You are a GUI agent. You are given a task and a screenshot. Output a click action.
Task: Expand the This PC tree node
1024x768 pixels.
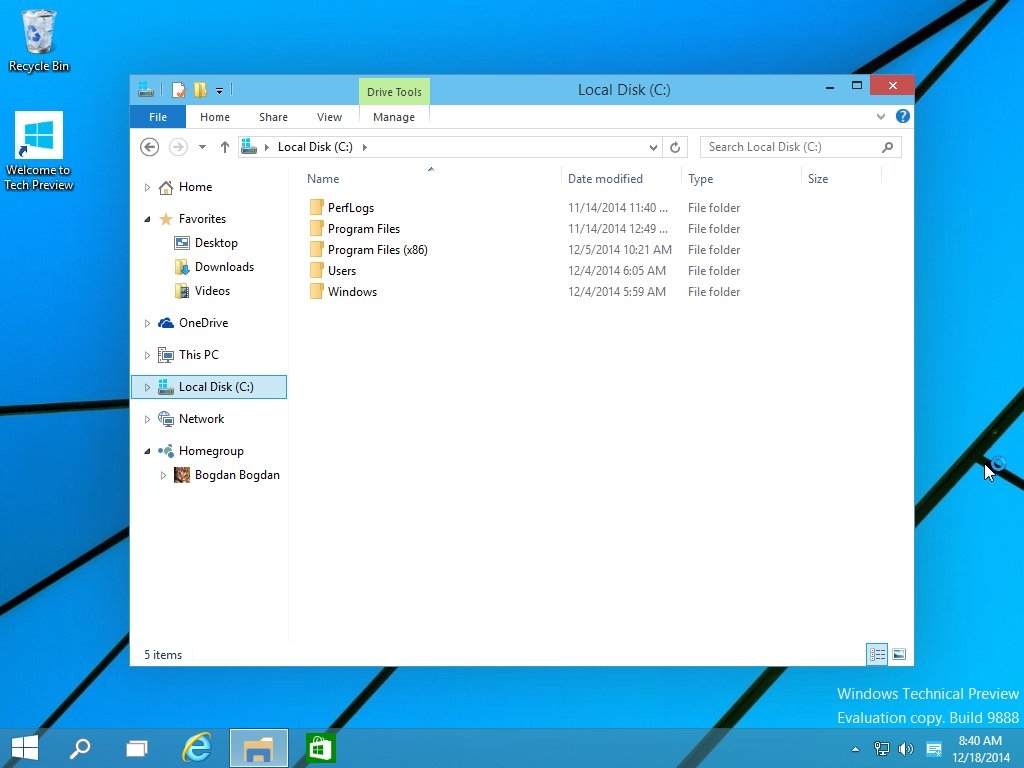tap(147, 355)
